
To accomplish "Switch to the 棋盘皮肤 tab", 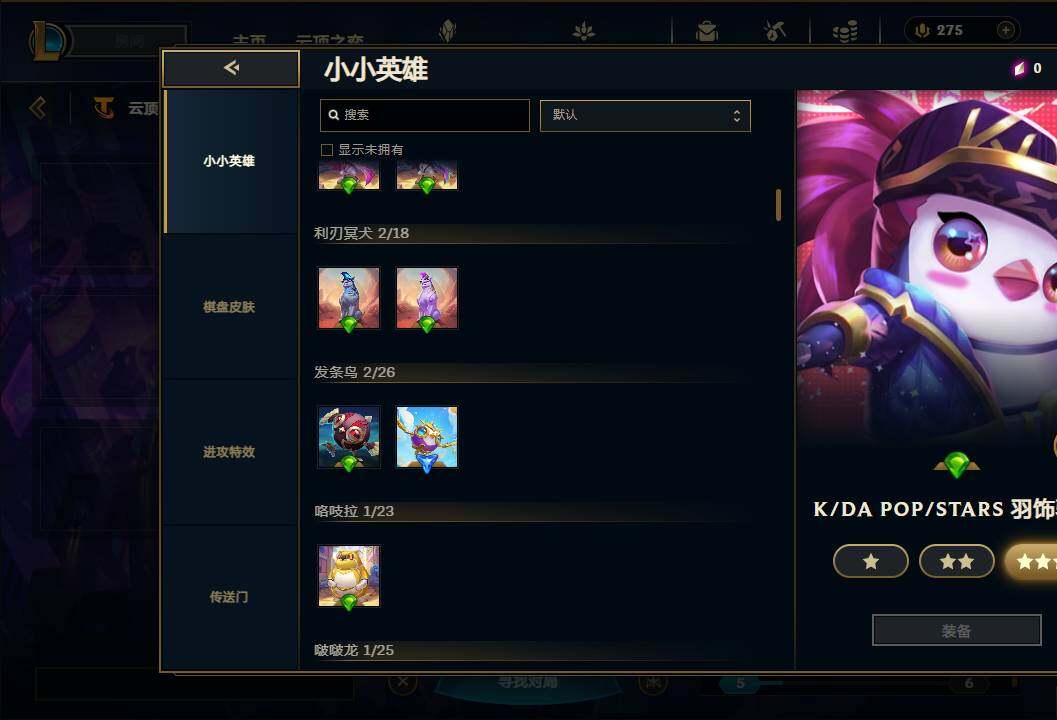I will tap(229, 307).
